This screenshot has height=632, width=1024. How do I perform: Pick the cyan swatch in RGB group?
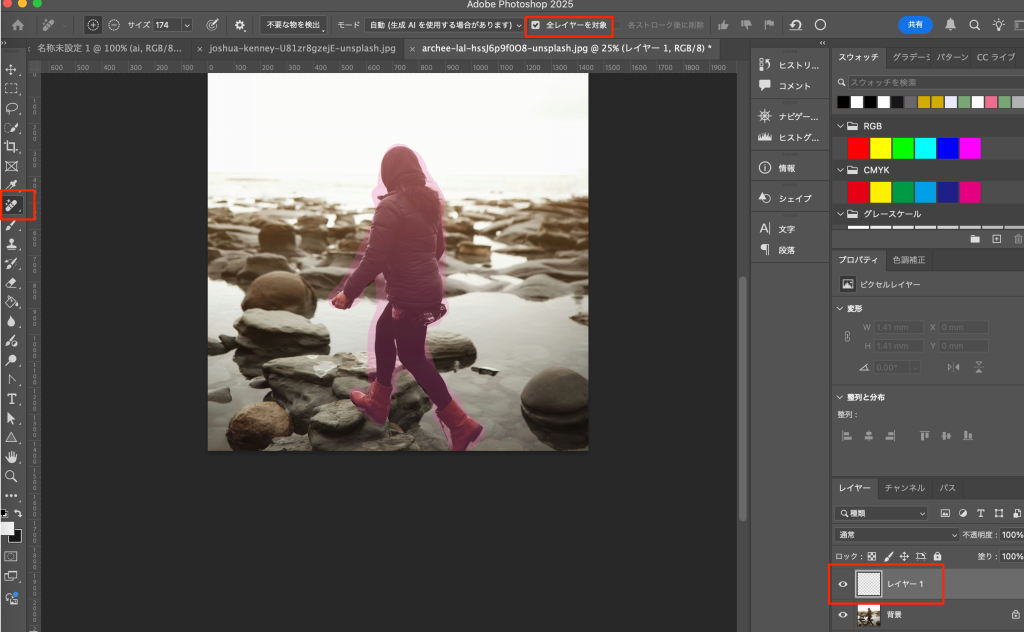pyautogui.click(x=925, y=148)
